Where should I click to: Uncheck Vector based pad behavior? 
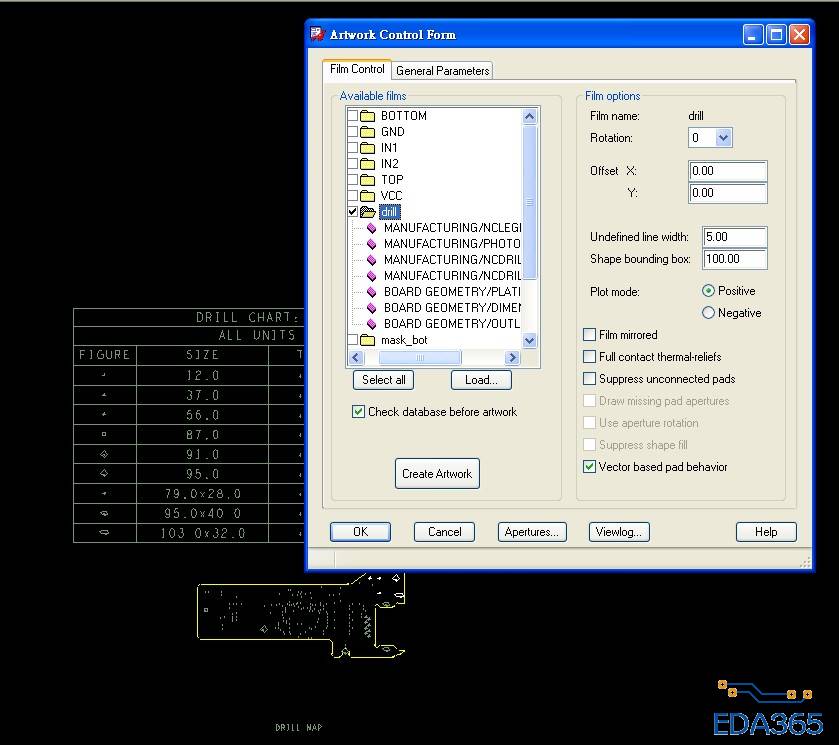tap(590, 467)
